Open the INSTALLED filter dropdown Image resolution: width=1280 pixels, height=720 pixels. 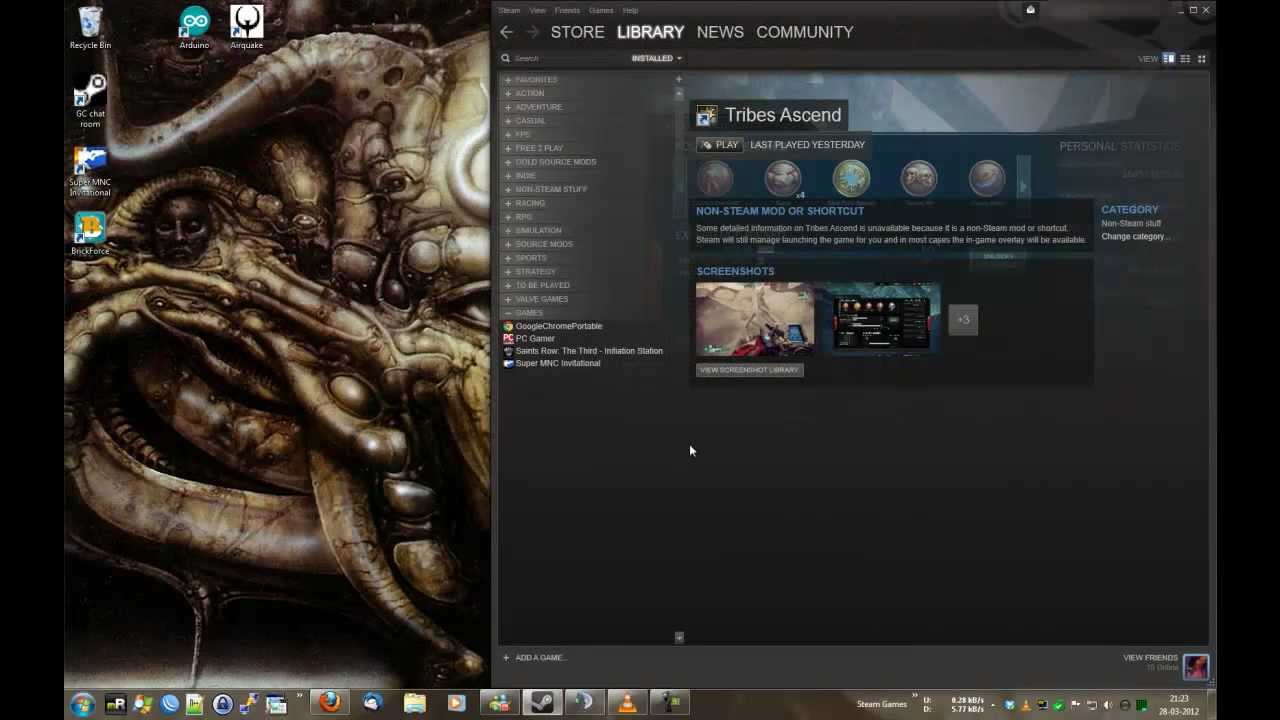point(656,58)
